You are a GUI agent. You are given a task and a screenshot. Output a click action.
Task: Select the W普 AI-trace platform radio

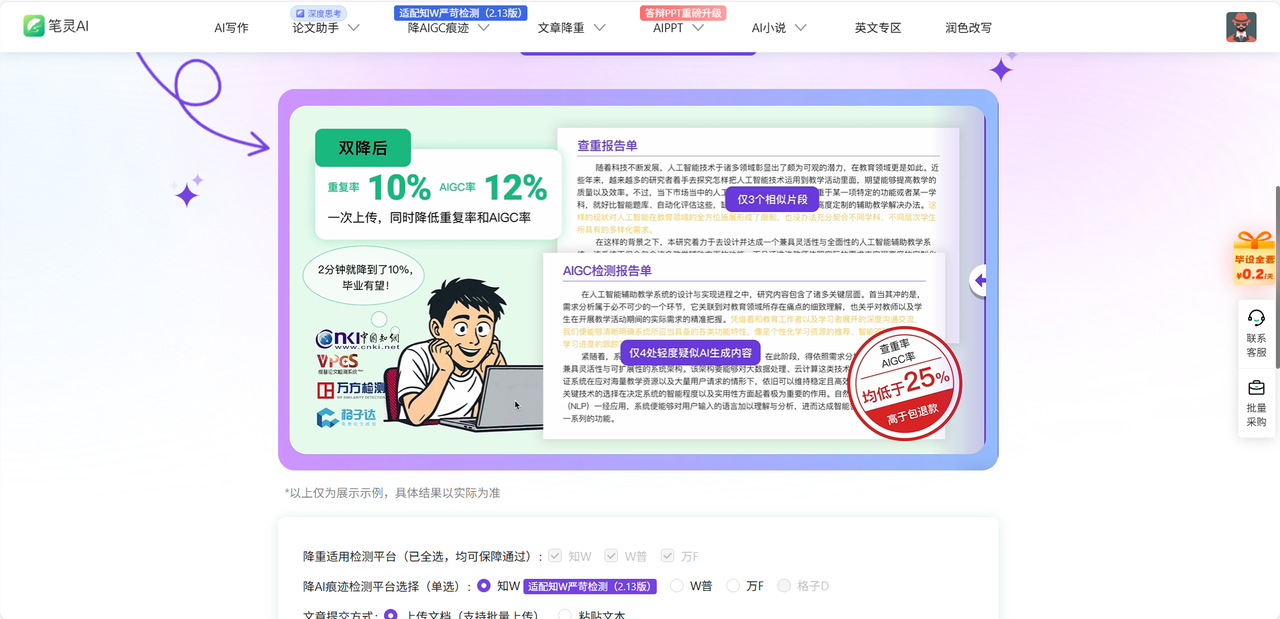[676, 586]
